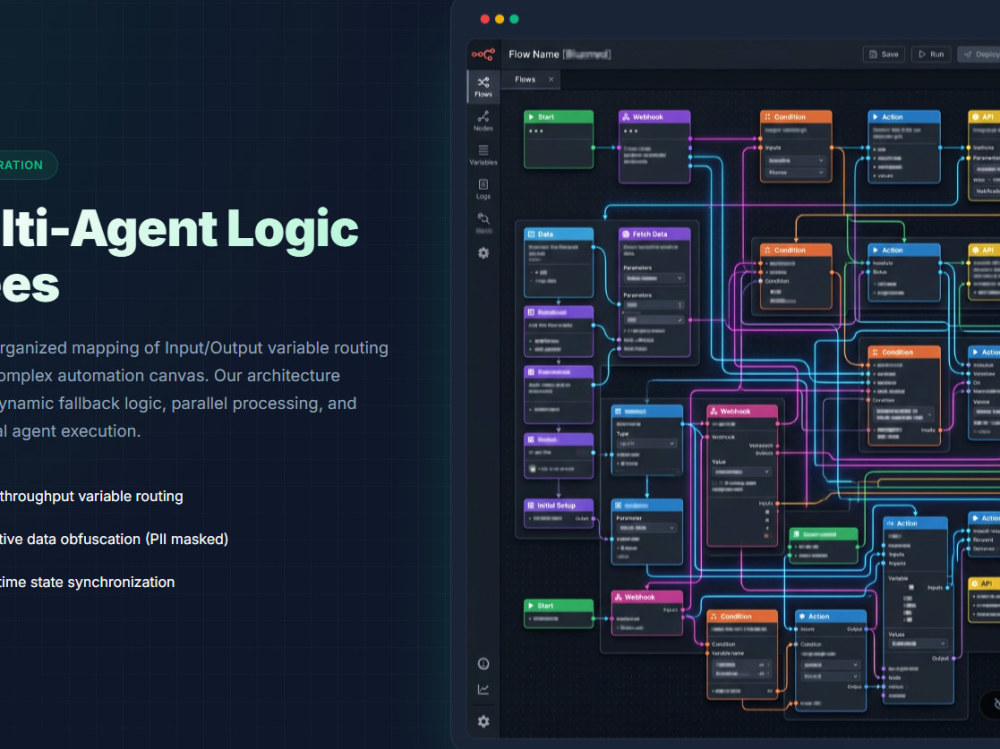This screenshot has width=1000, height=749.
Task: Open the Values dropdown in the Action node
Action: pyautogui.click(x=918, y=644)
